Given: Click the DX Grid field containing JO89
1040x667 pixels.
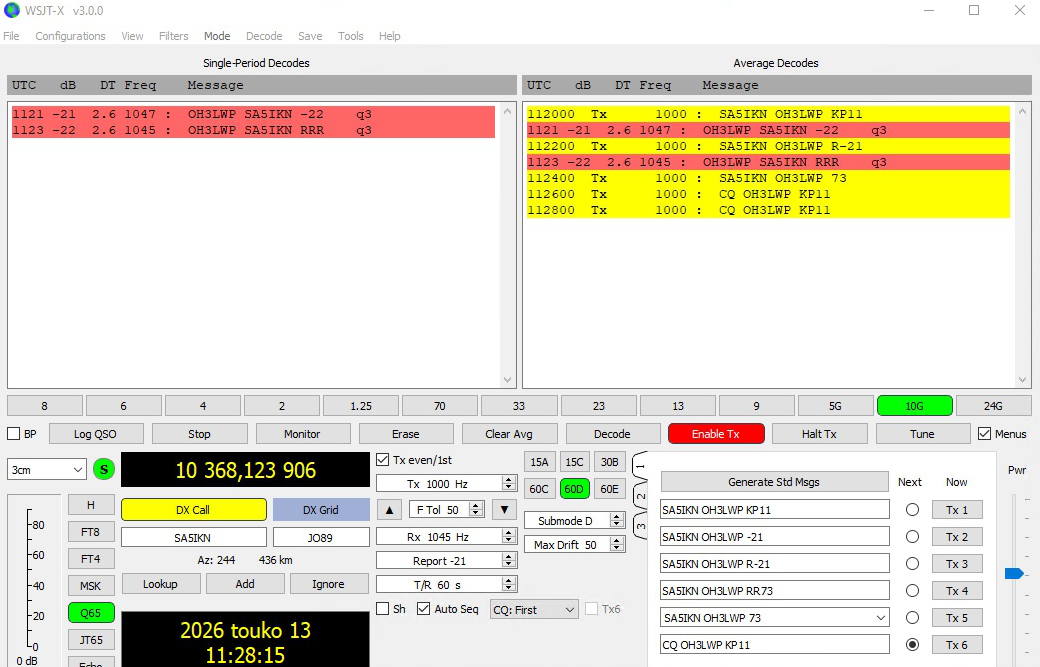Looking at the screenshot, I should [x=320, y=538].
